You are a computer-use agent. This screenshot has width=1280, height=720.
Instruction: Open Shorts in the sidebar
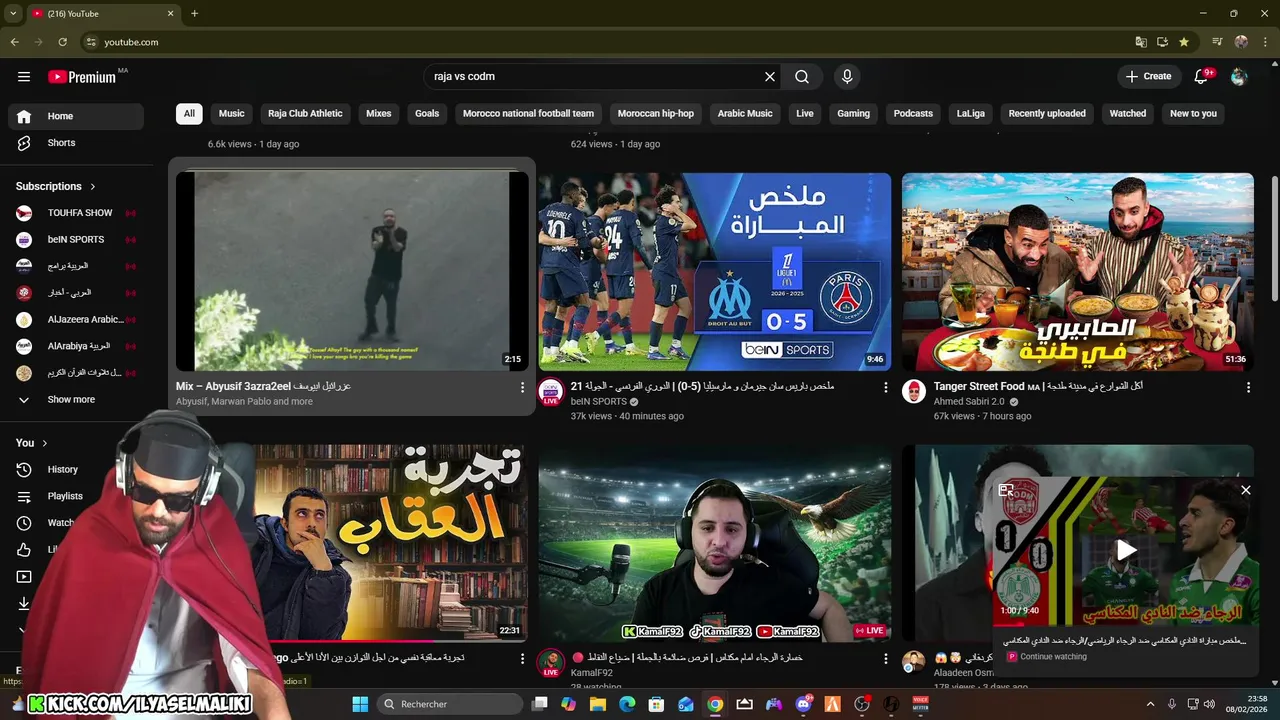76,143
